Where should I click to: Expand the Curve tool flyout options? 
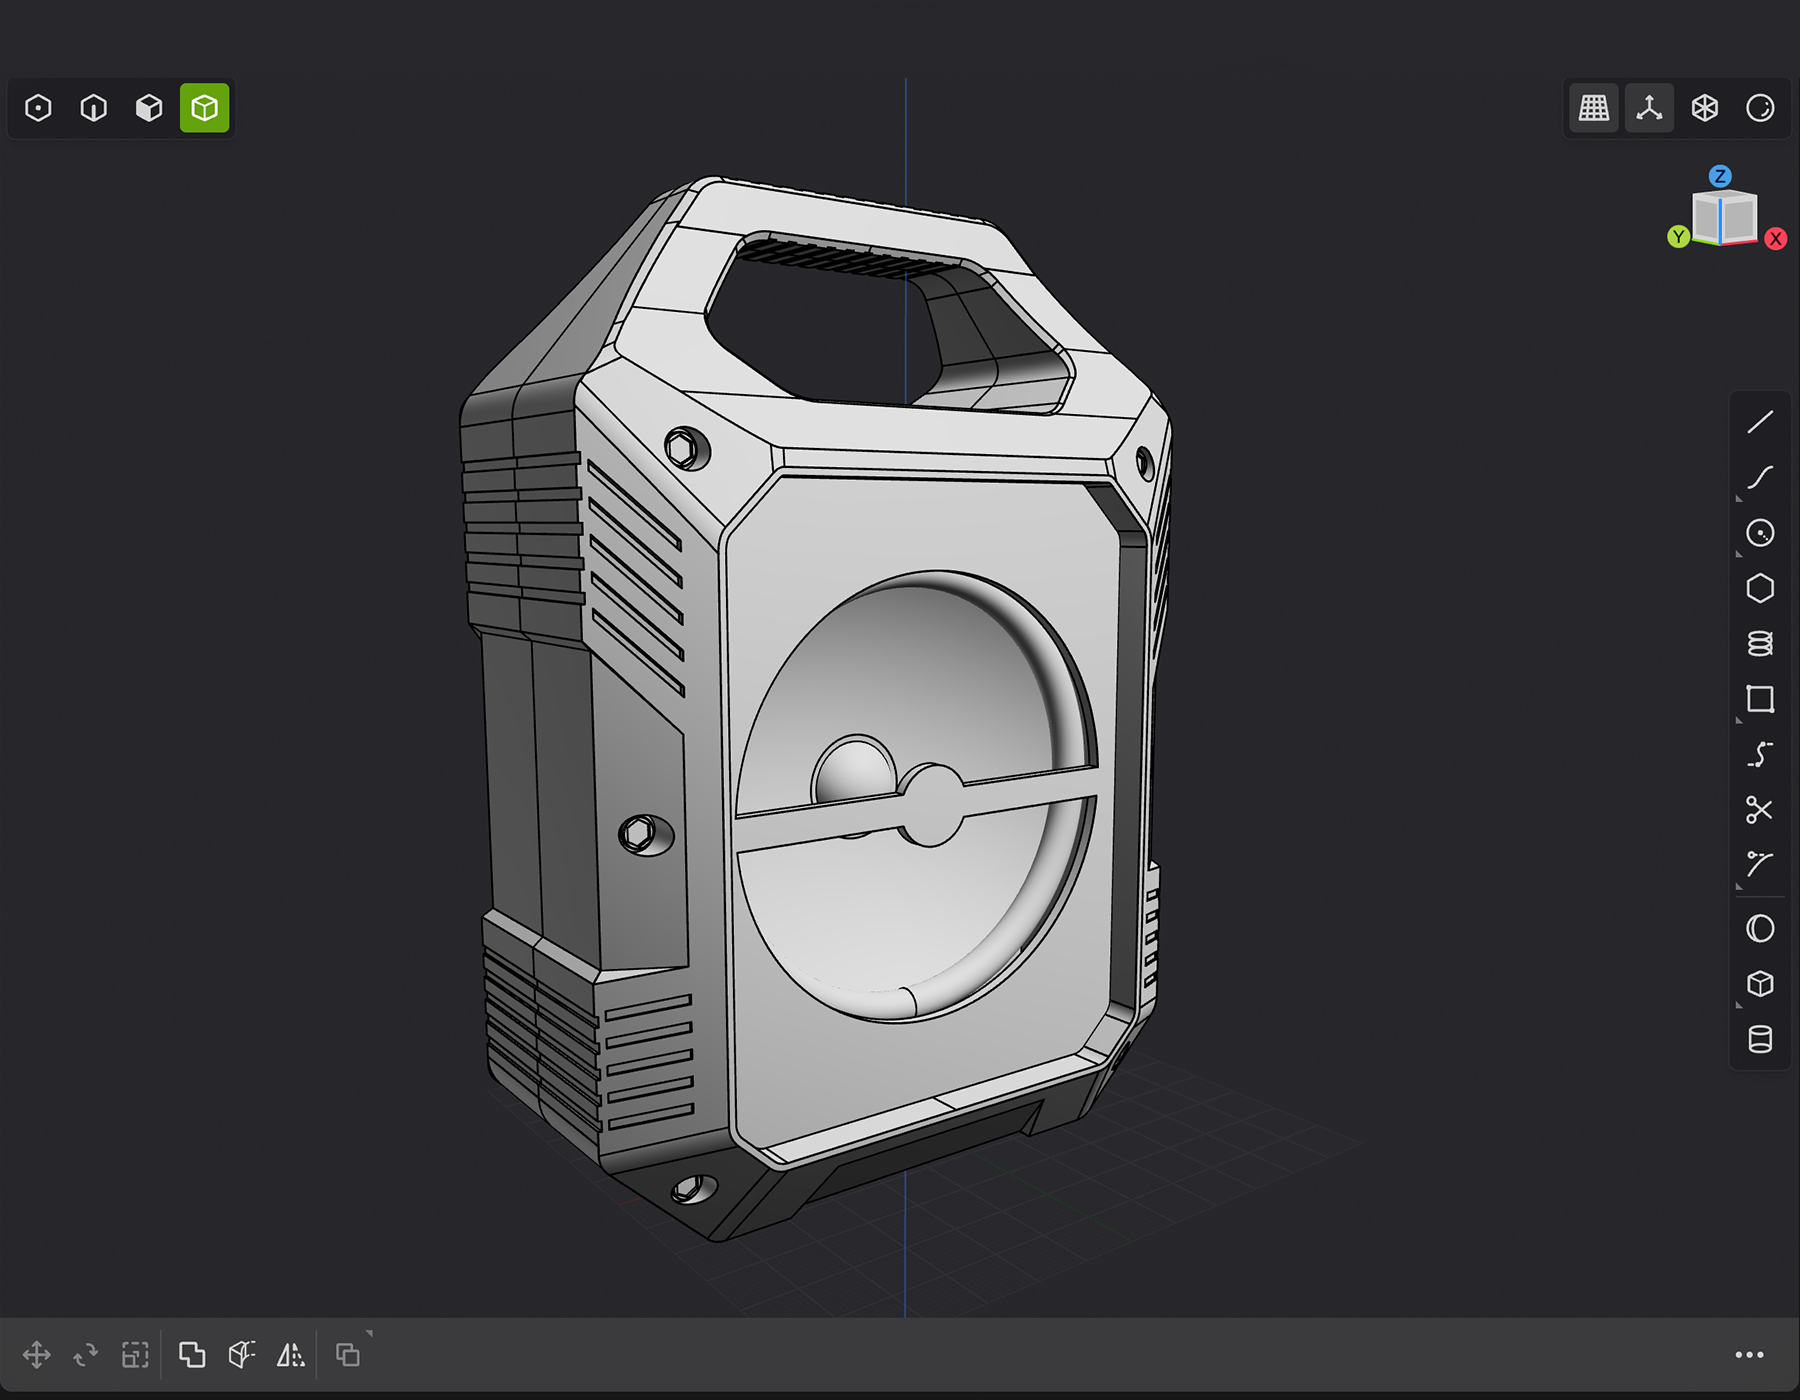pyautogui.click(x=1740, y=497)
